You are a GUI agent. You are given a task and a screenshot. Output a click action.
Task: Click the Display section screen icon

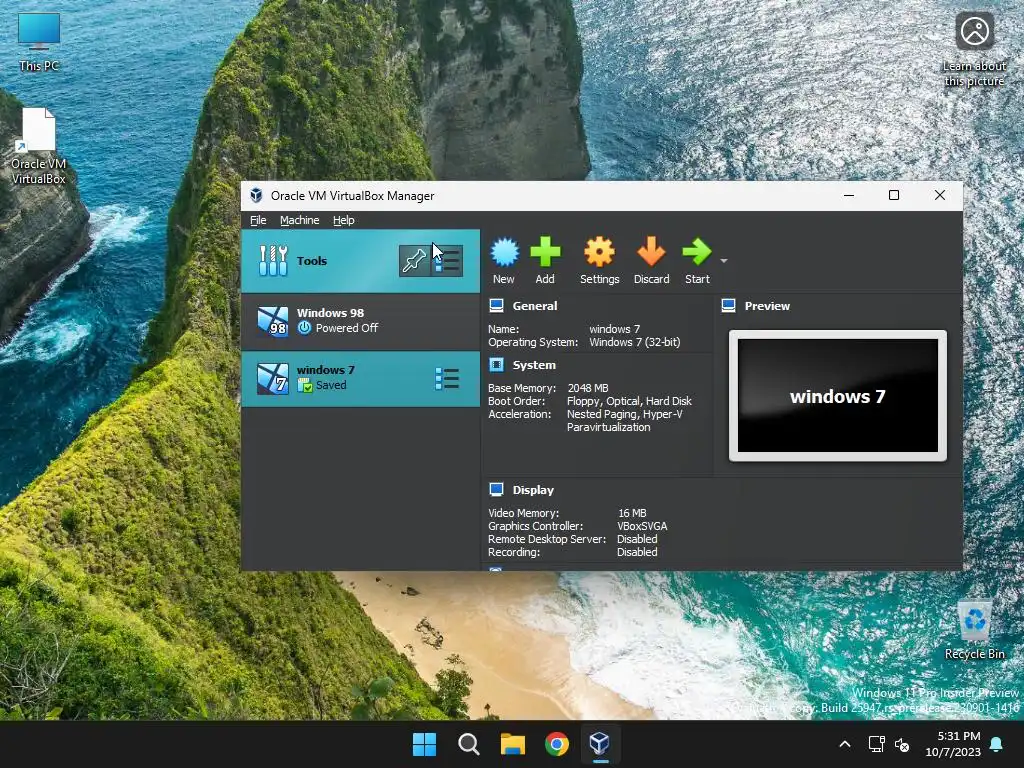(x=496, y=489)
